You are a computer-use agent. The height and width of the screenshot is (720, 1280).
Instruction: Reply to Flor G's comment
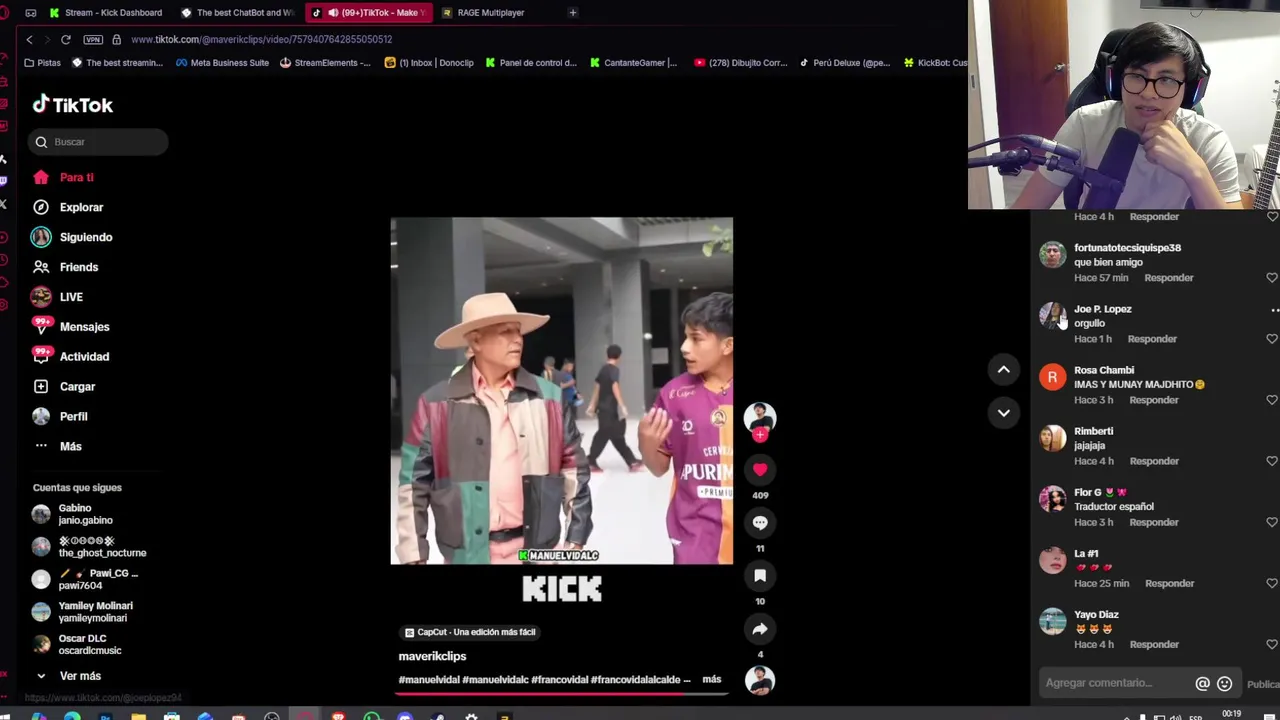coord(1154,522)
